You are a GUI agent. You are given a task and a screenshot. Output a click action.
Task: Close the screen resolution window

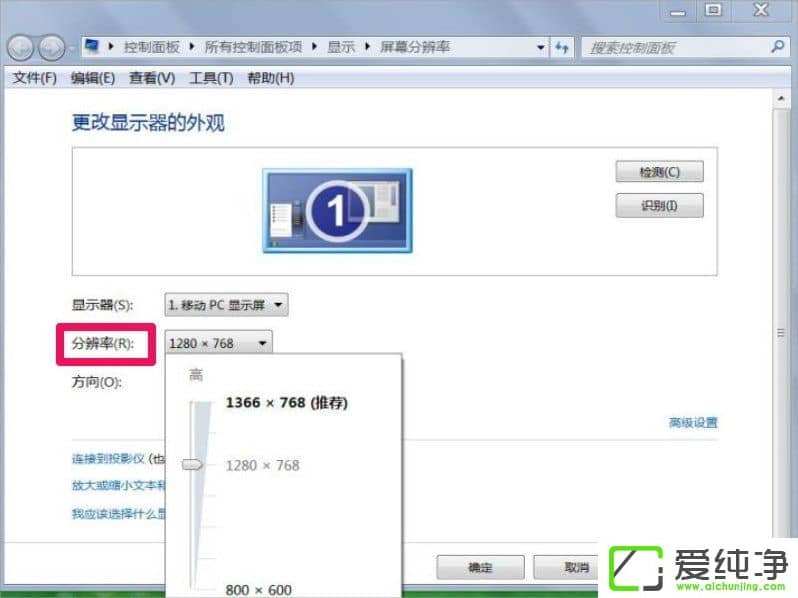tap(761, 10)
